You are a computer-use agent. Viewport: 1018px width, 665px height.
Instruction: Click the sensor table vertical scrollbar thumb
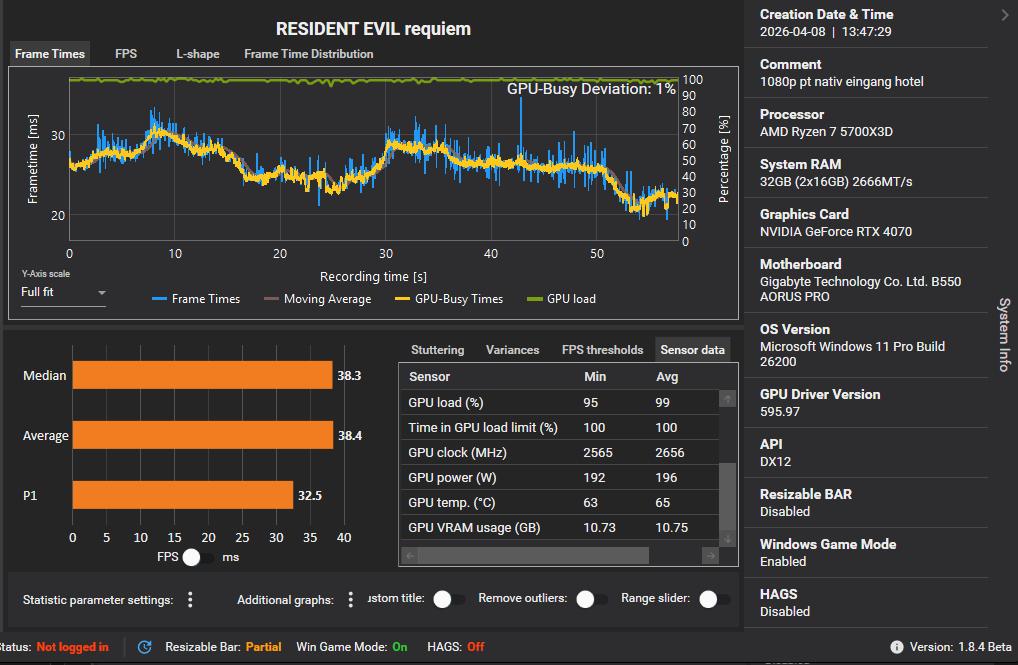[x=727, y=496]
